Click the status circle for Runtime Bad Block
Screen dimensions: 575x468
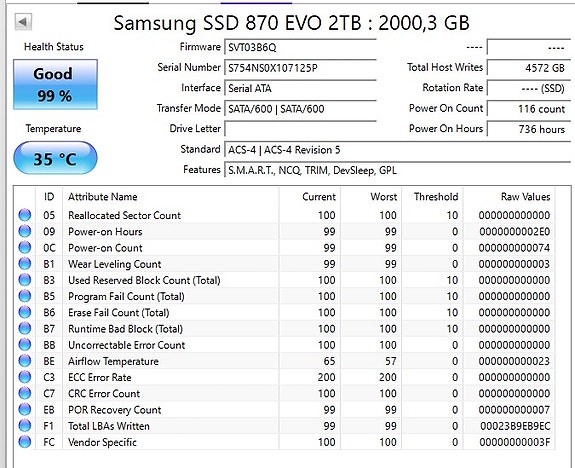[25, 328]
